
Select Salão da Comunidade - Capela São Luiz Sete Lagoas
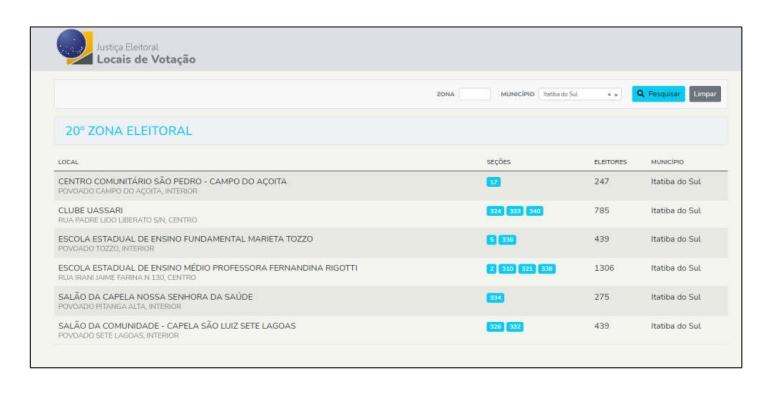177,326
